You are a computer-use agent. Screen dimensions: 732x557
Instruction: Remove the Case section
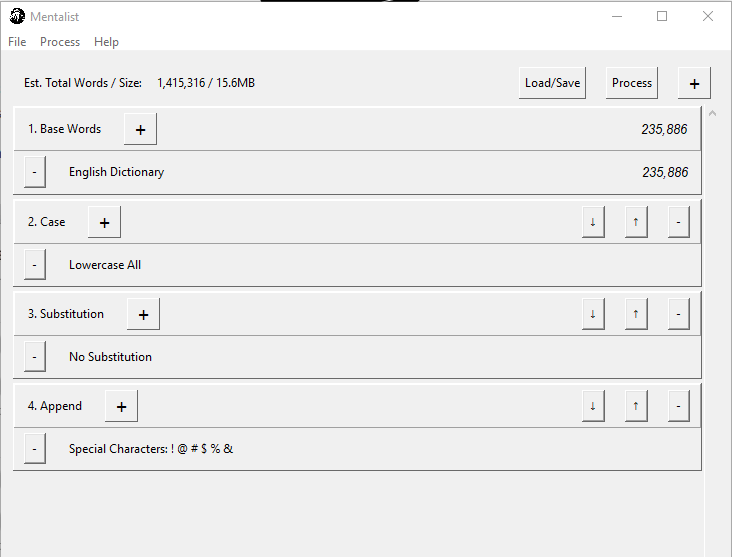pyautogui.click(x=678, y=222)
